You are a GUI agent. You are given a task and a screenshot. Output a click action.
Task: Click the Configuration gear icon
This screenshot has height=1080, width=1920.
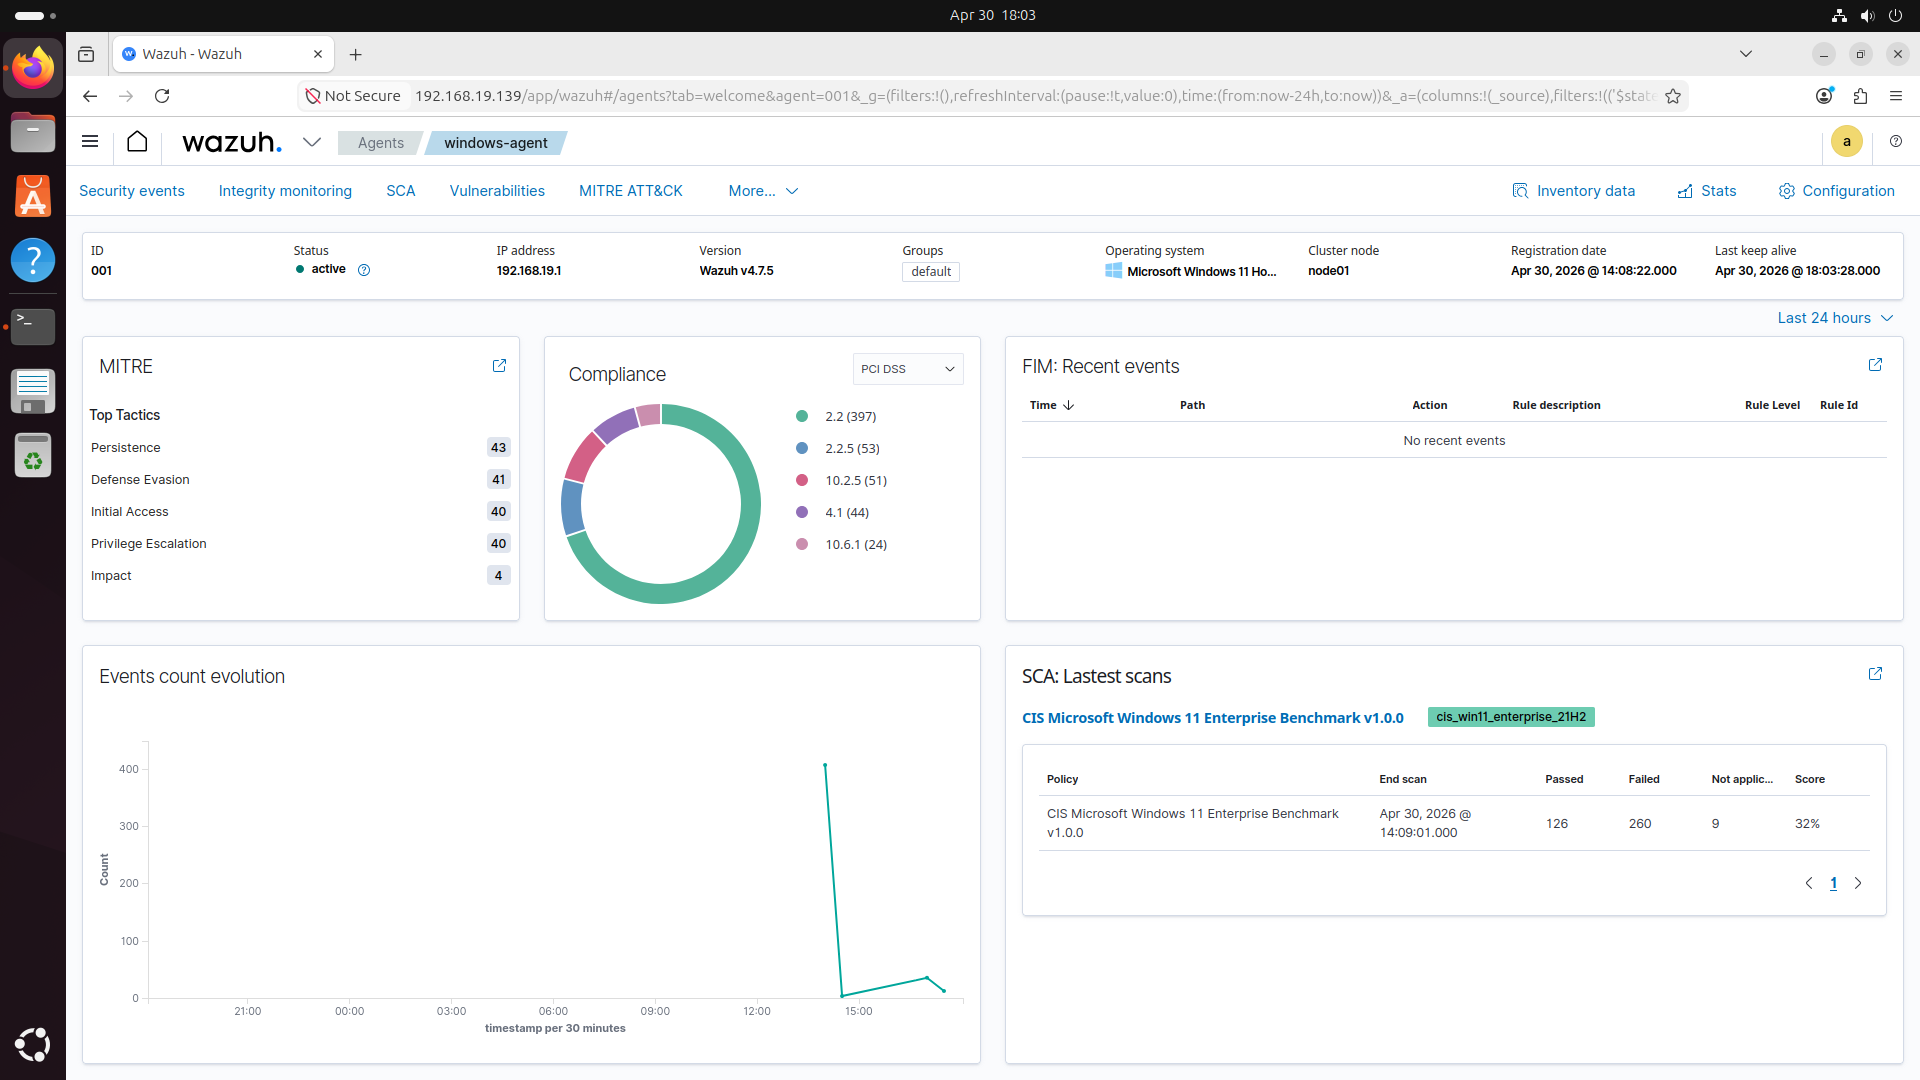click(x=1787, y=191)
